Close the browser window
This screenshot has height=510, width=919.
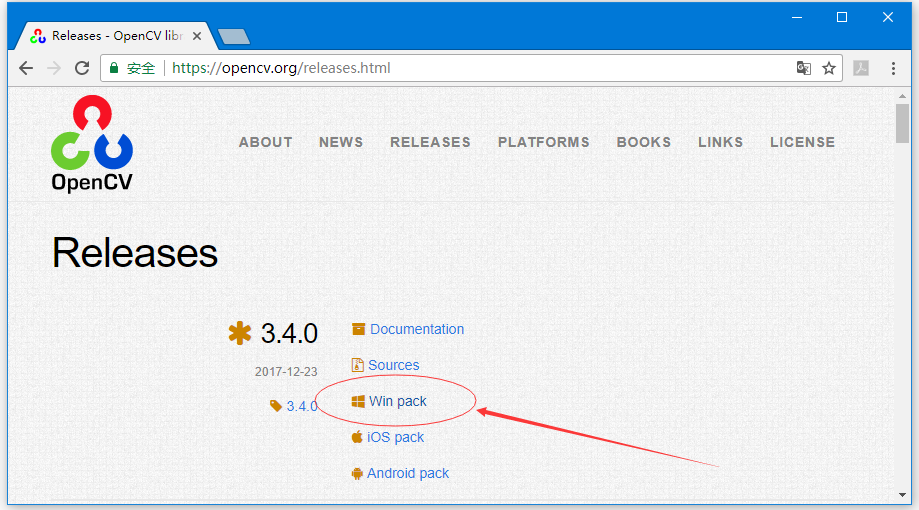[x=888, y=18]
